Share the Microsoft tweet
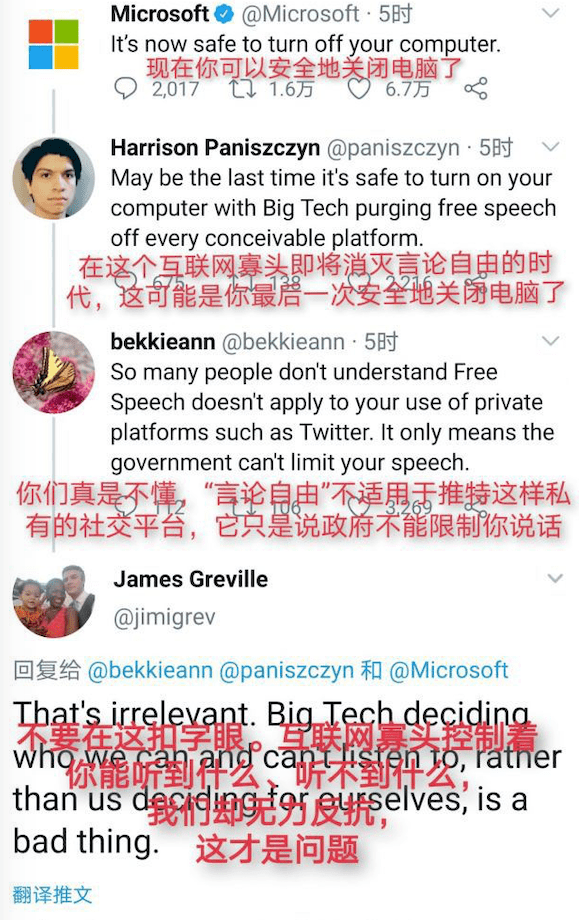The width and height of the screenshot is (579, 920). [x=476, y=89]
